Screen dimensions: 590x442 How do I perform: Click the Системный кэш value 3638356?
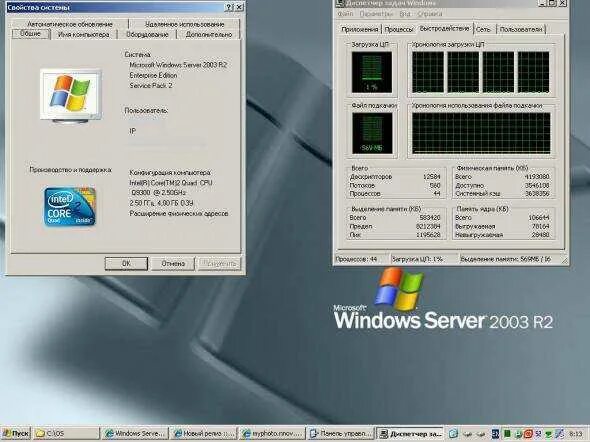pos(537,194)
